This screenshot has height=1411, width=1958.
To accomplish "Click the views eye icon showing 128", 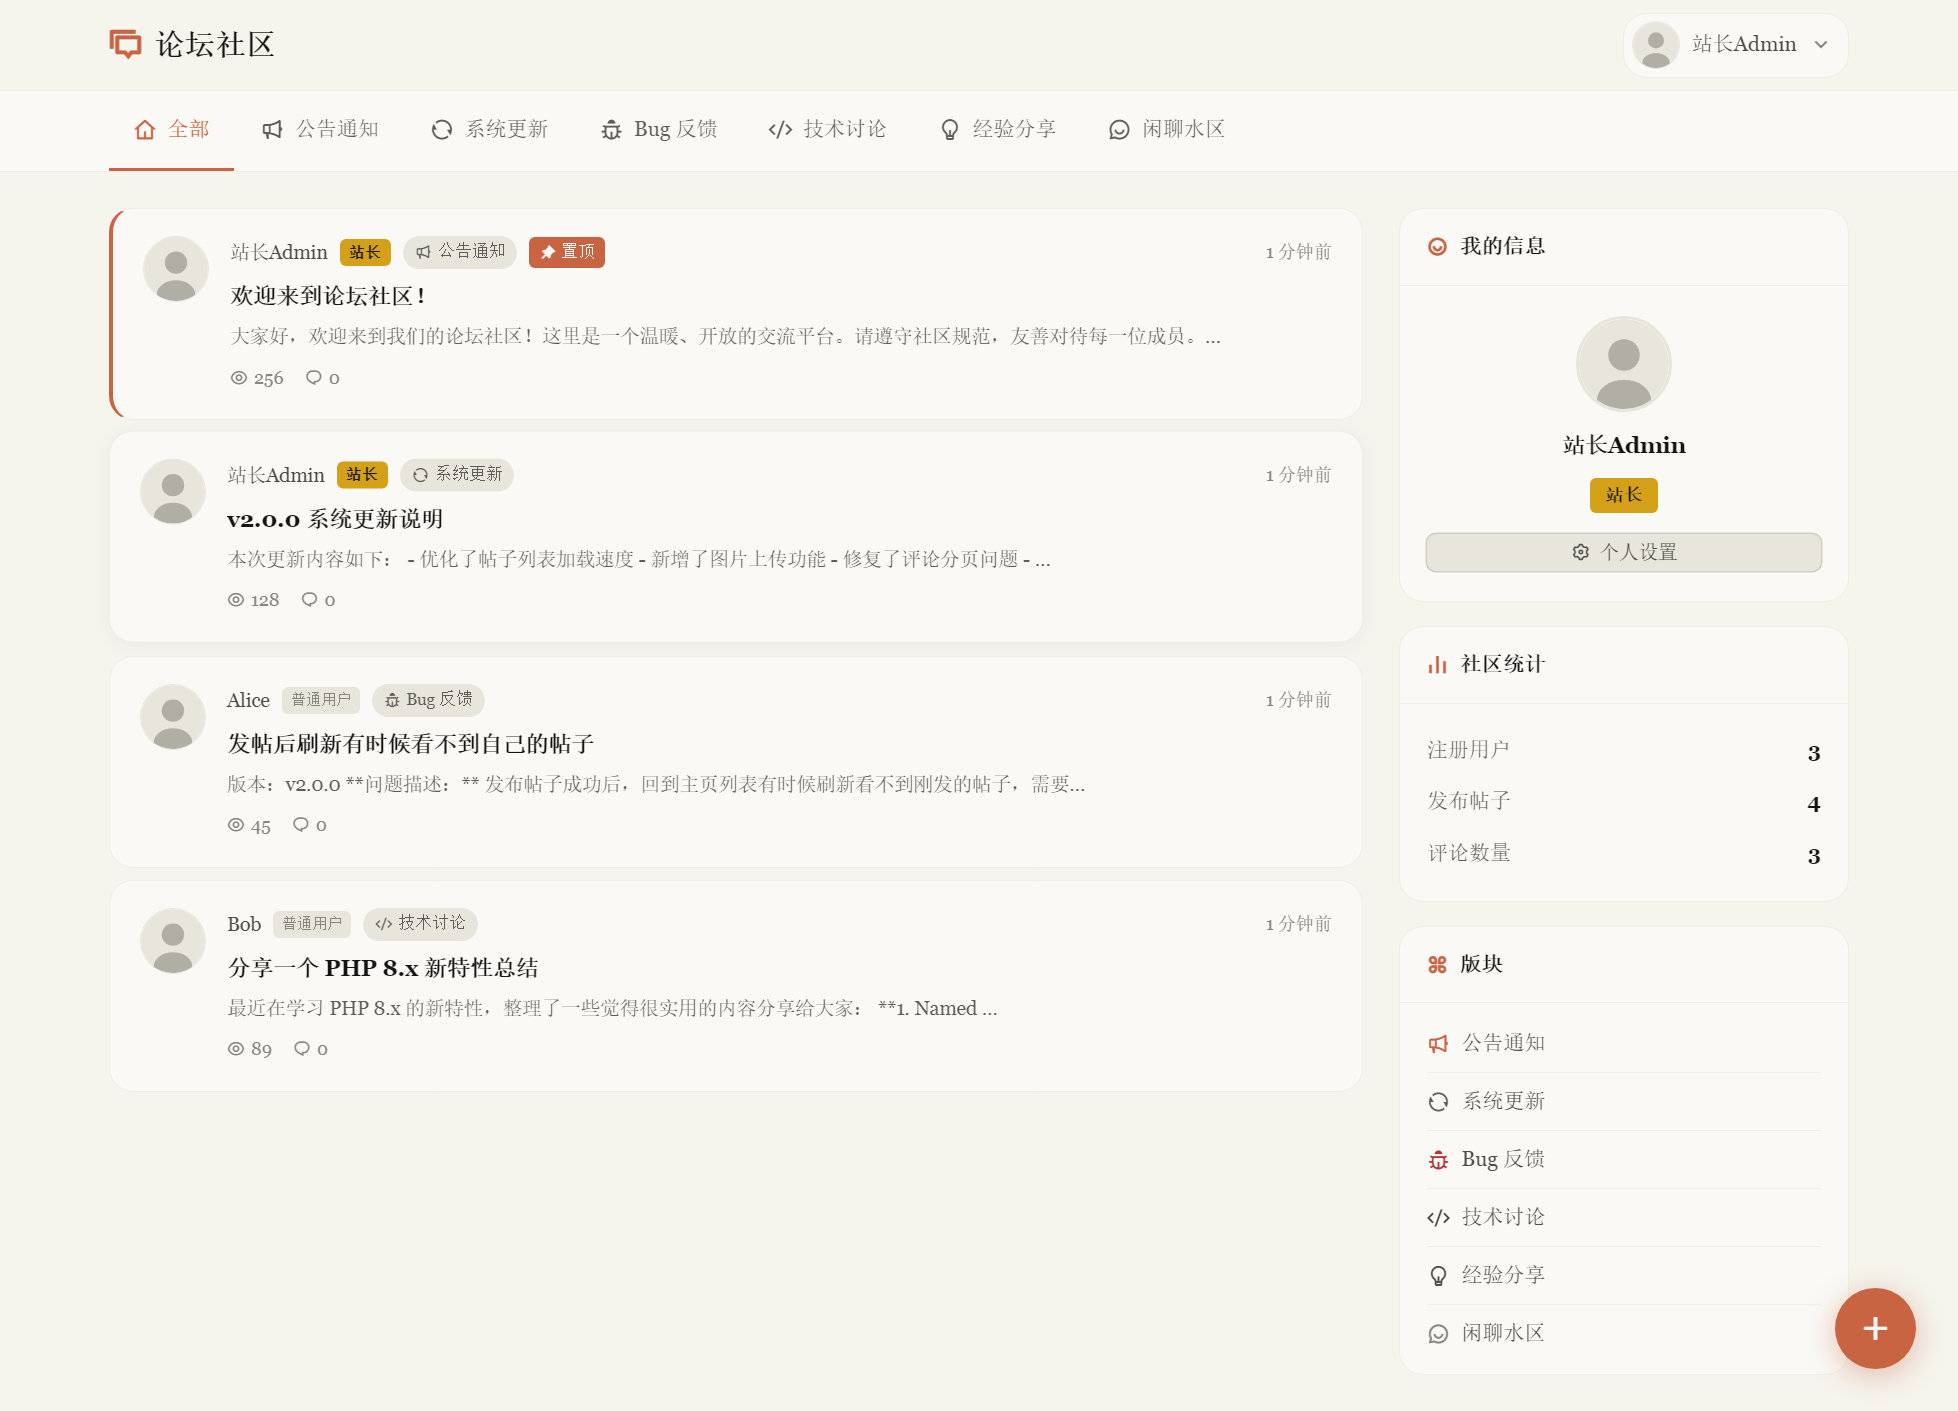I will pyautogui.click(x=236, y=600).
